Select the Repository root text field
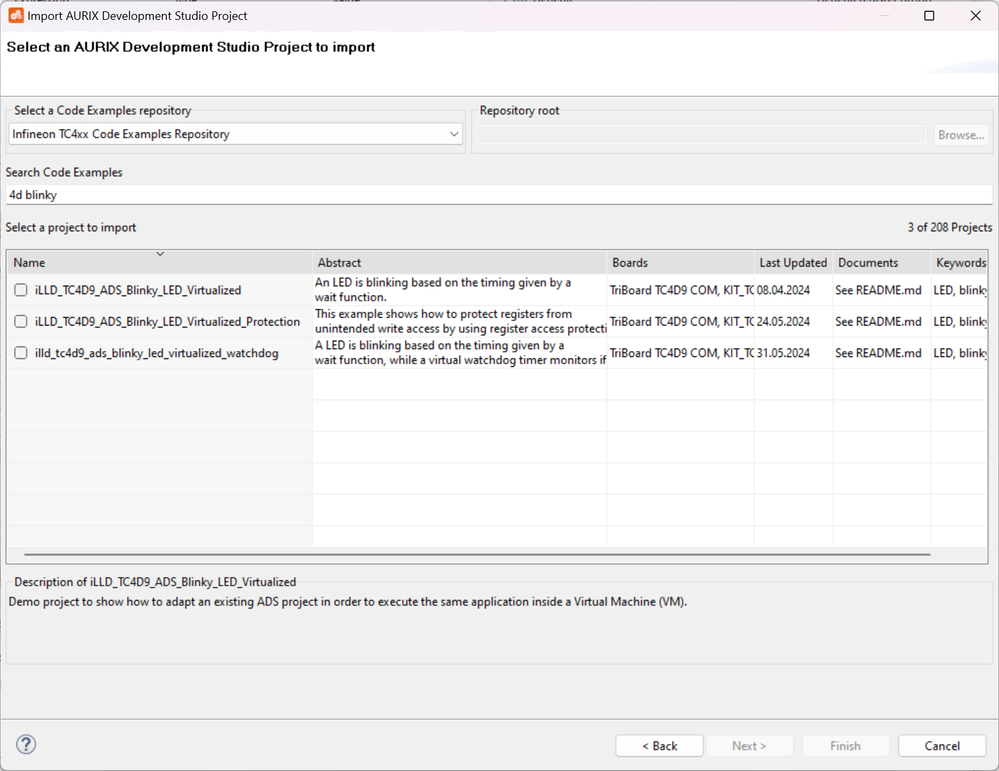Image resolution: width=999 pixels, height=771 pixels. click(700, 134)
